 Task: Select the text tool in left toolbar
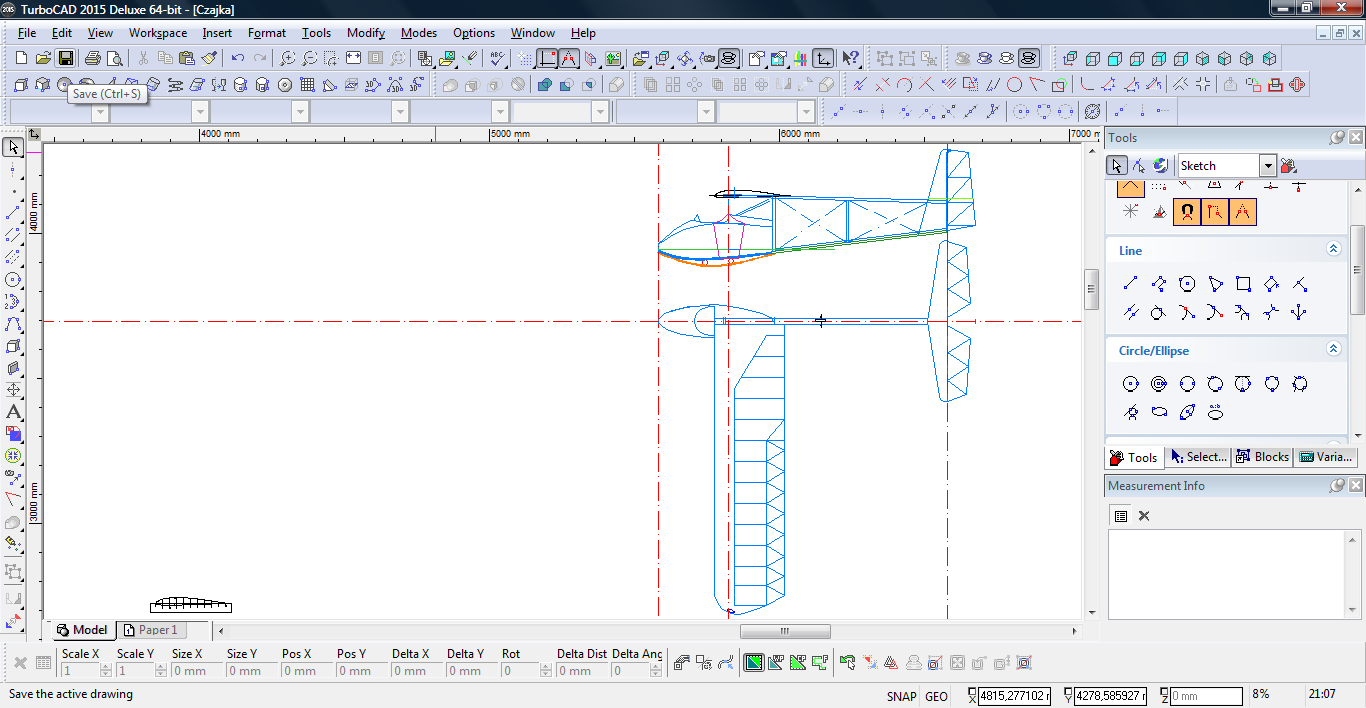click(x=13, y=412)
